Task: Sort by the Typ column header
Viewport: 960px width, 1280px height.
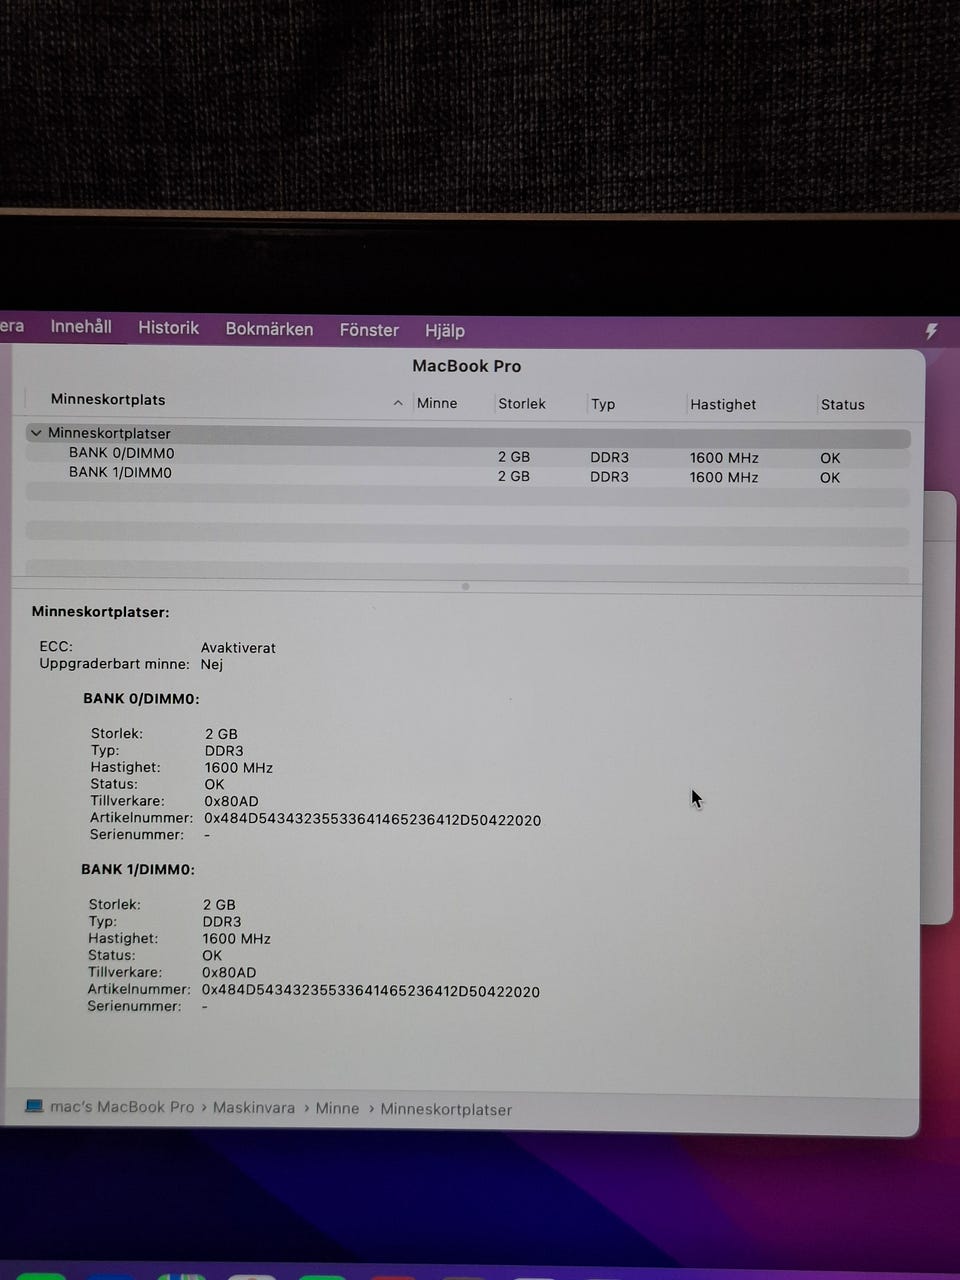Action: coord(603,404)
